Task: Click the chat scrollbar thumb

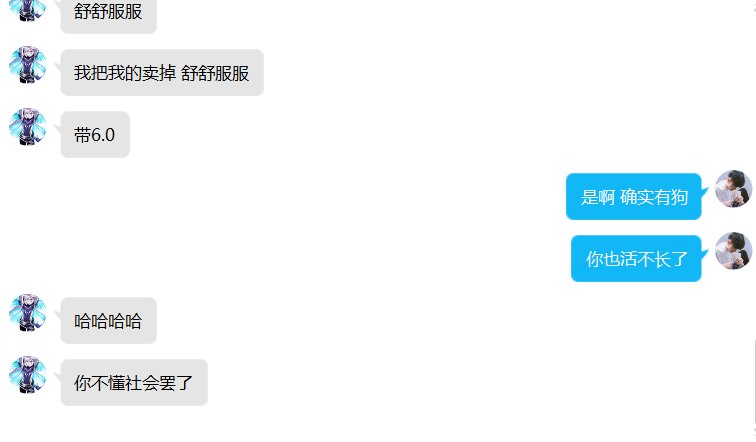Action: click(x=754, y=381)
